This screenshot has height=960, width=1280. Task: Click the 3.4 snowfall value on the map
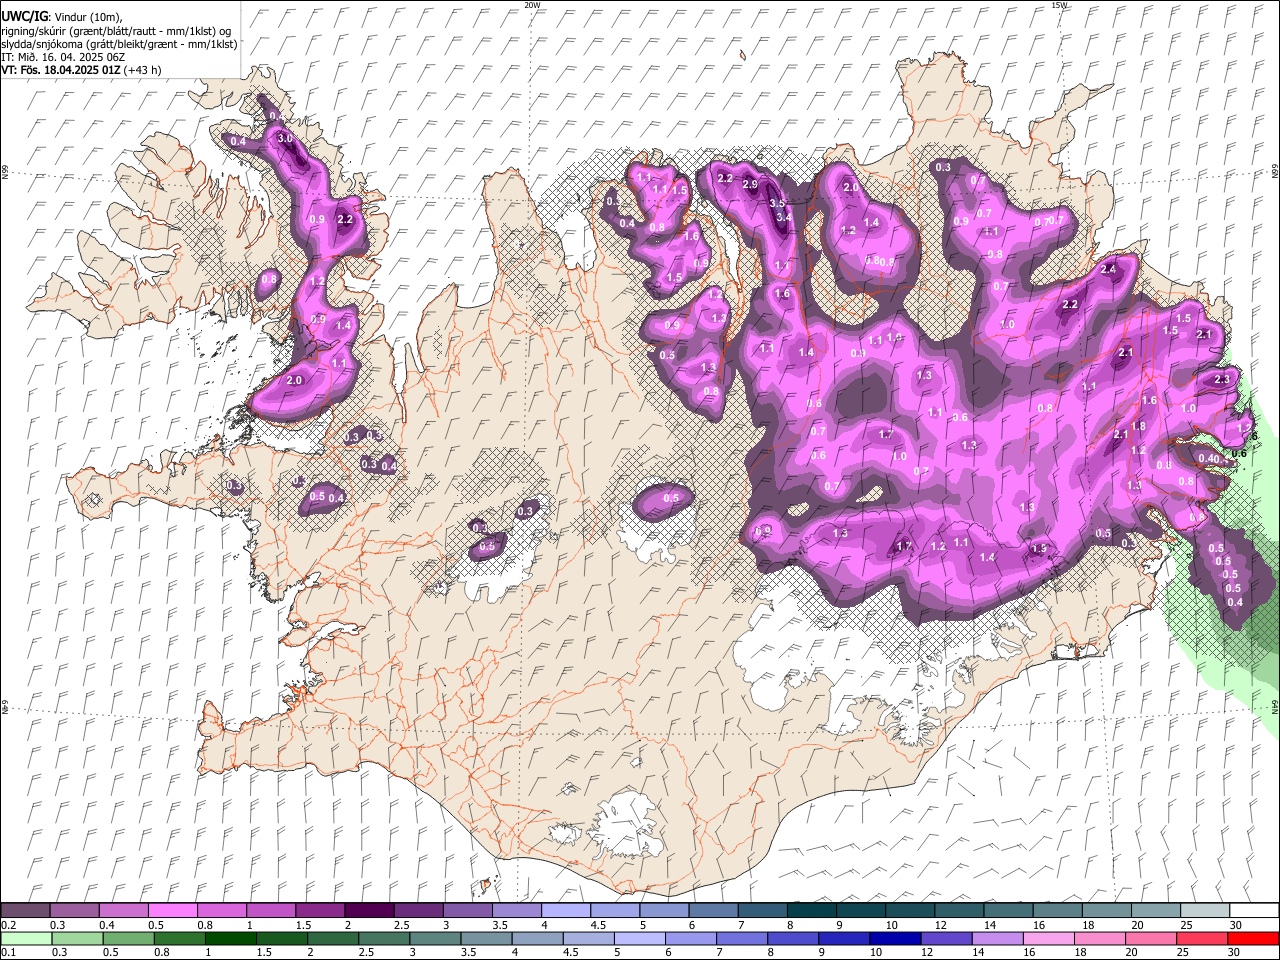click(784, 217)
